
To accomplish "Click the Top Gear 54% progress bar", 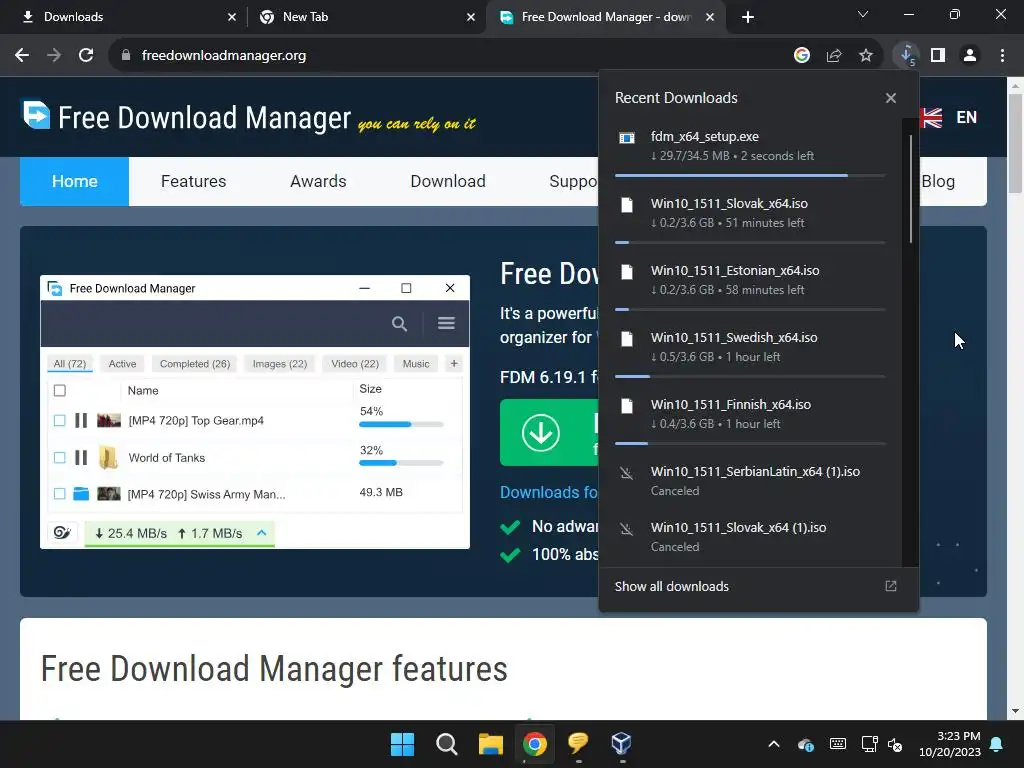I will click(x=401, y=424).
